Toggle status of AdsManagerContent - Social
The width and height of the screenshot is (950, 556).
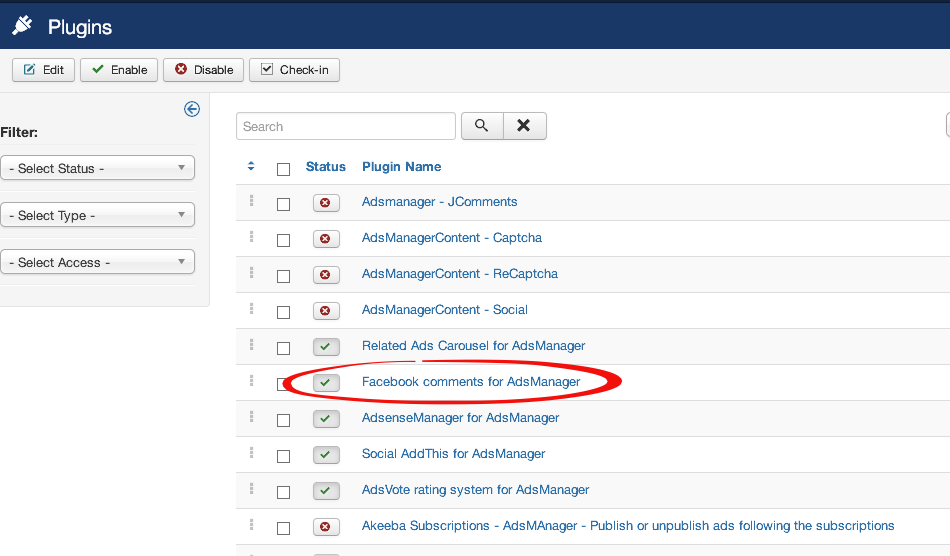coord(326,311)
